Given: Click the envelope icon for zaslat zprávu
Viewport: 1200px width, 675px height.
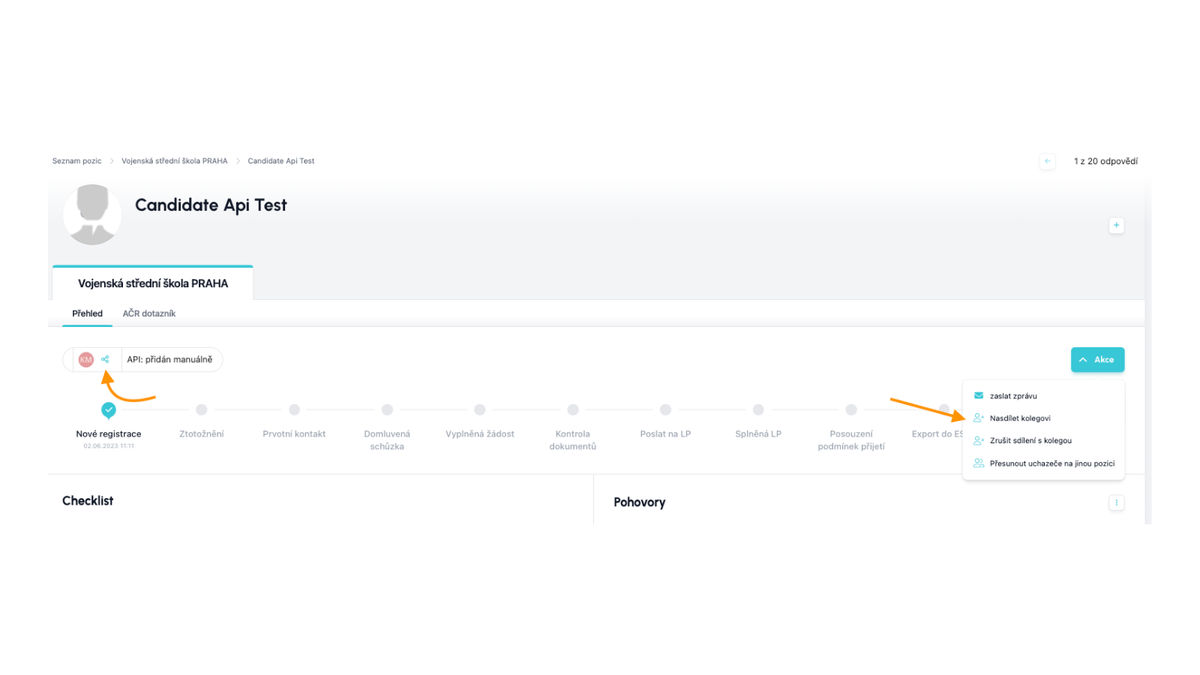Looking at the screenshot, I should 978,396.
